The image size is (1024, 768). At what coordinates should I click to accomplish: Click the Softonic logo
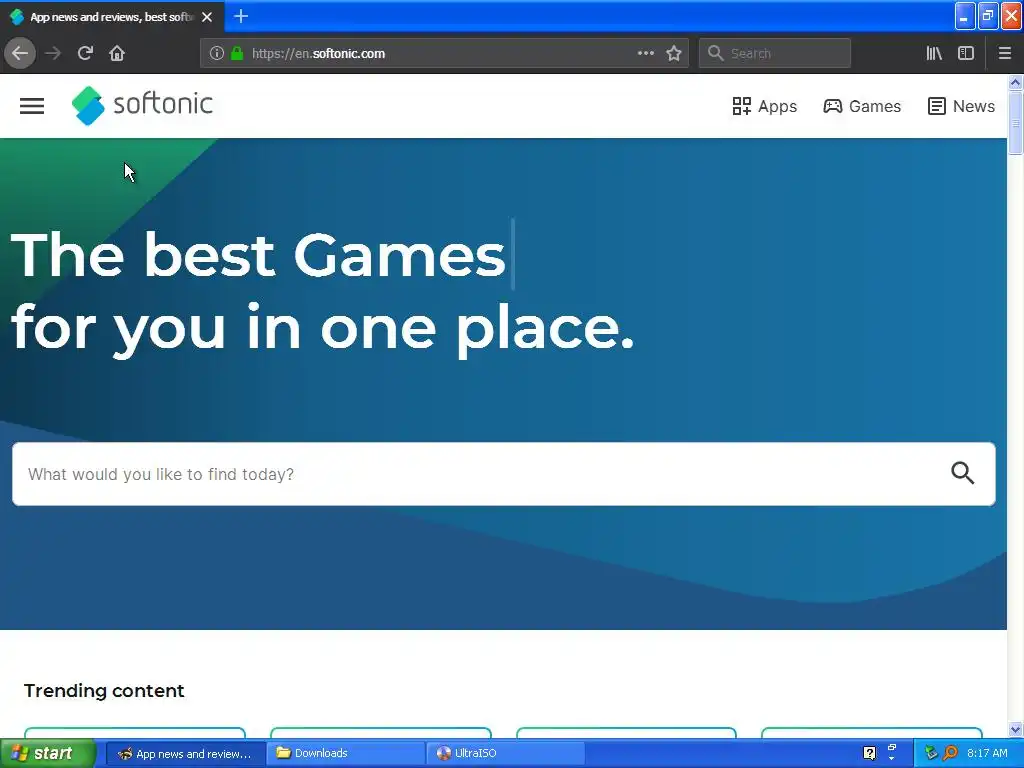(142, 105)
